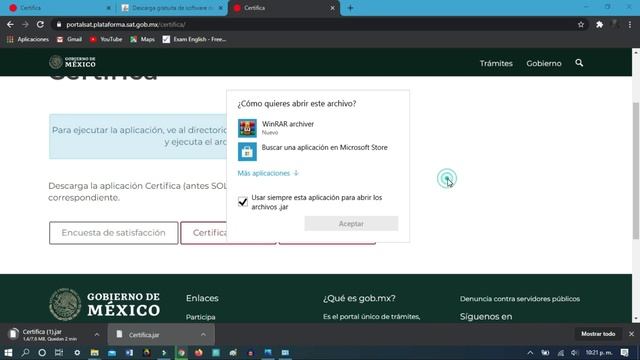
Task: Uncheck 'Usar siempre esta aplicación' checkbox
Action: coord(243,202)
